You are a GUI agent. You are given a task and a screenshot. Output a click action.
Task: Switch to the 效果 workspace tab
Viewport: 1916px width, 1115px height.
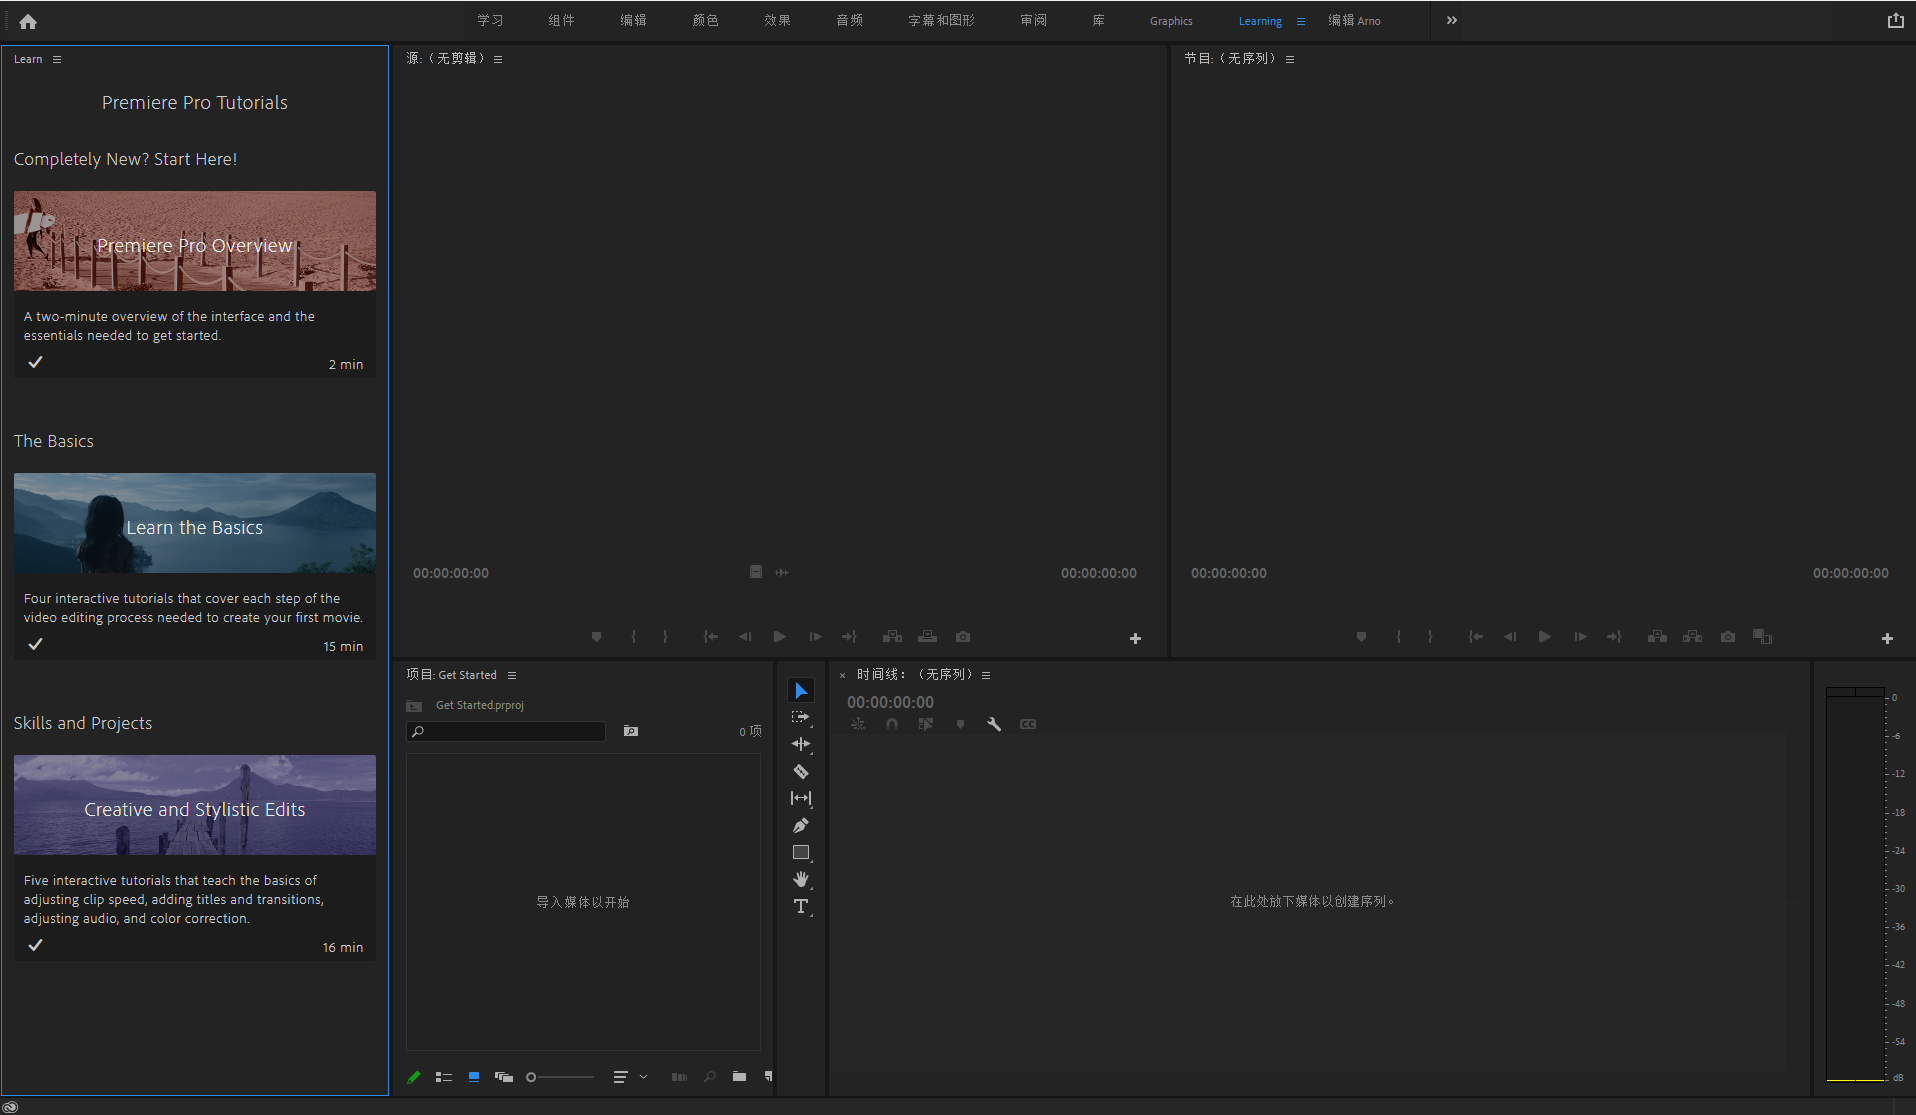777,20
